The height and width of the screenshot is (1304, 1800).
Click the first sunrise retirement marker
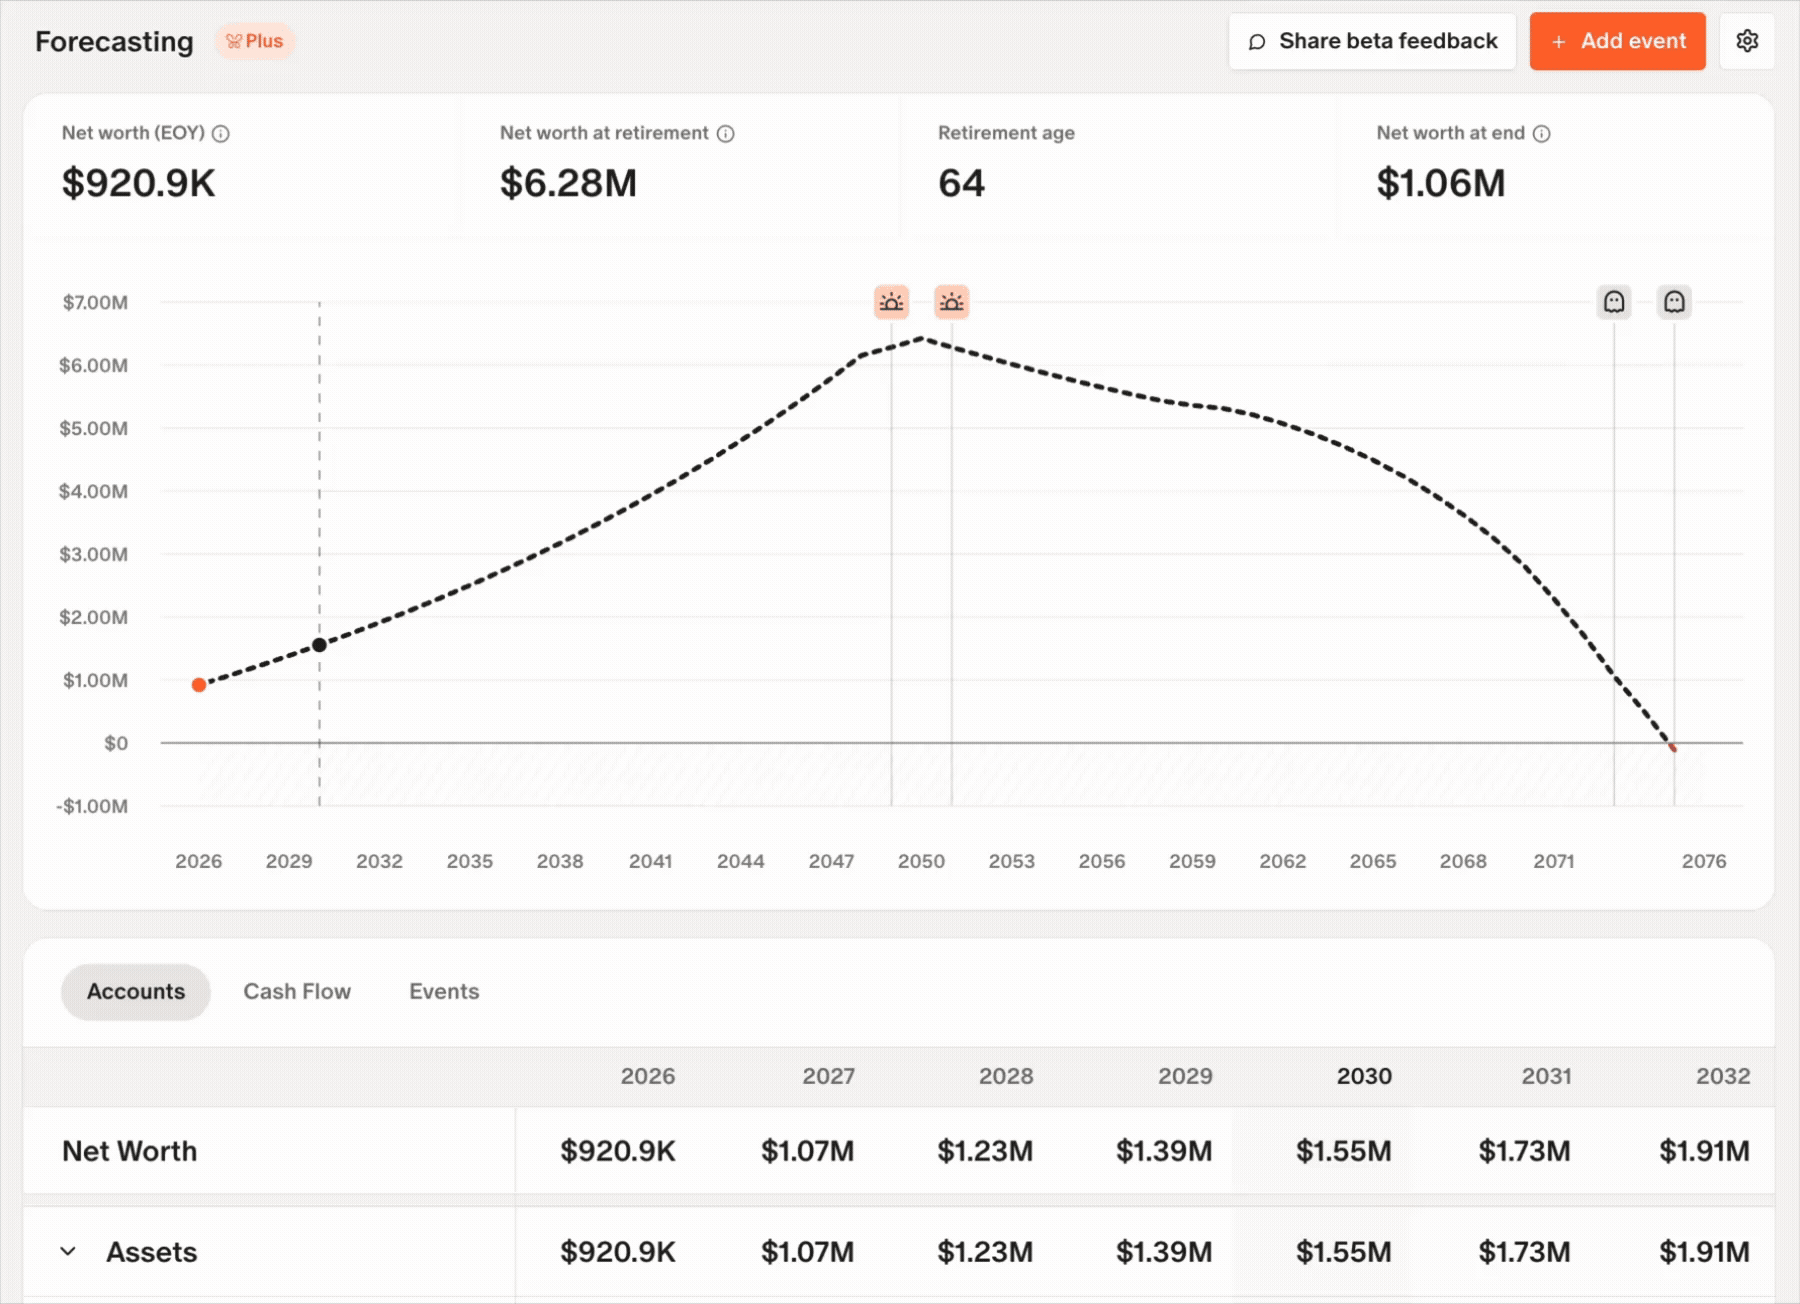point(891,302)
